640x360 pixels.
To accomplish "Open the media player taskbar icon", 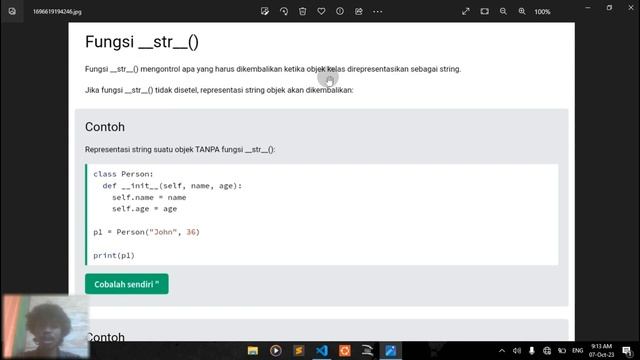I will (276, 351).
